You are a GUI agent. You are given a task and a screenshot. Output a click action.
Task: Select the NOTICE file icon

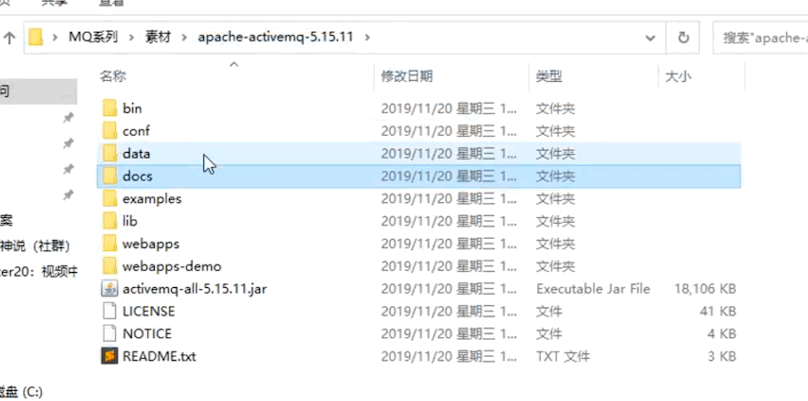click(x=109, y=334)
